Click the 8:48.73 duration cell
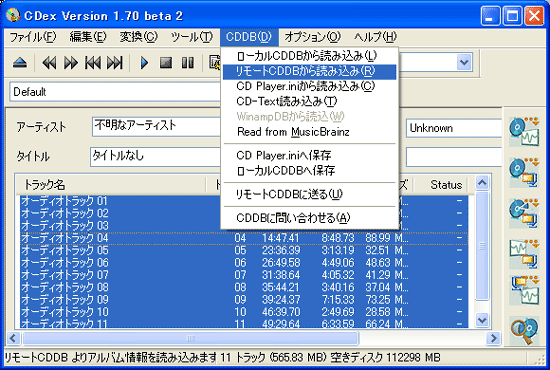This screenshot has height=370, width=550. pyautogui.click(x=338, y=238)
